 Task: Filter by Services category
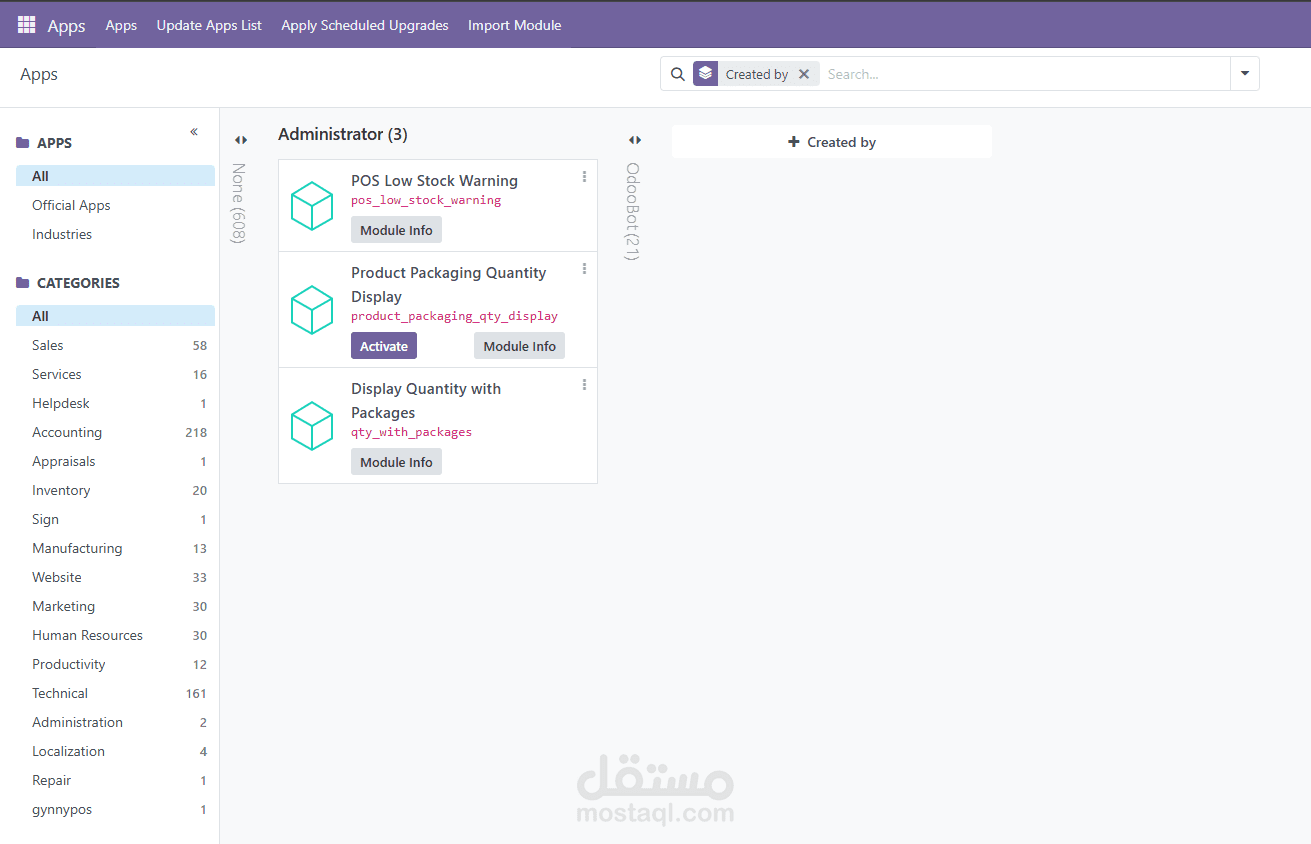pyautogui.click(x=115, y=374)
